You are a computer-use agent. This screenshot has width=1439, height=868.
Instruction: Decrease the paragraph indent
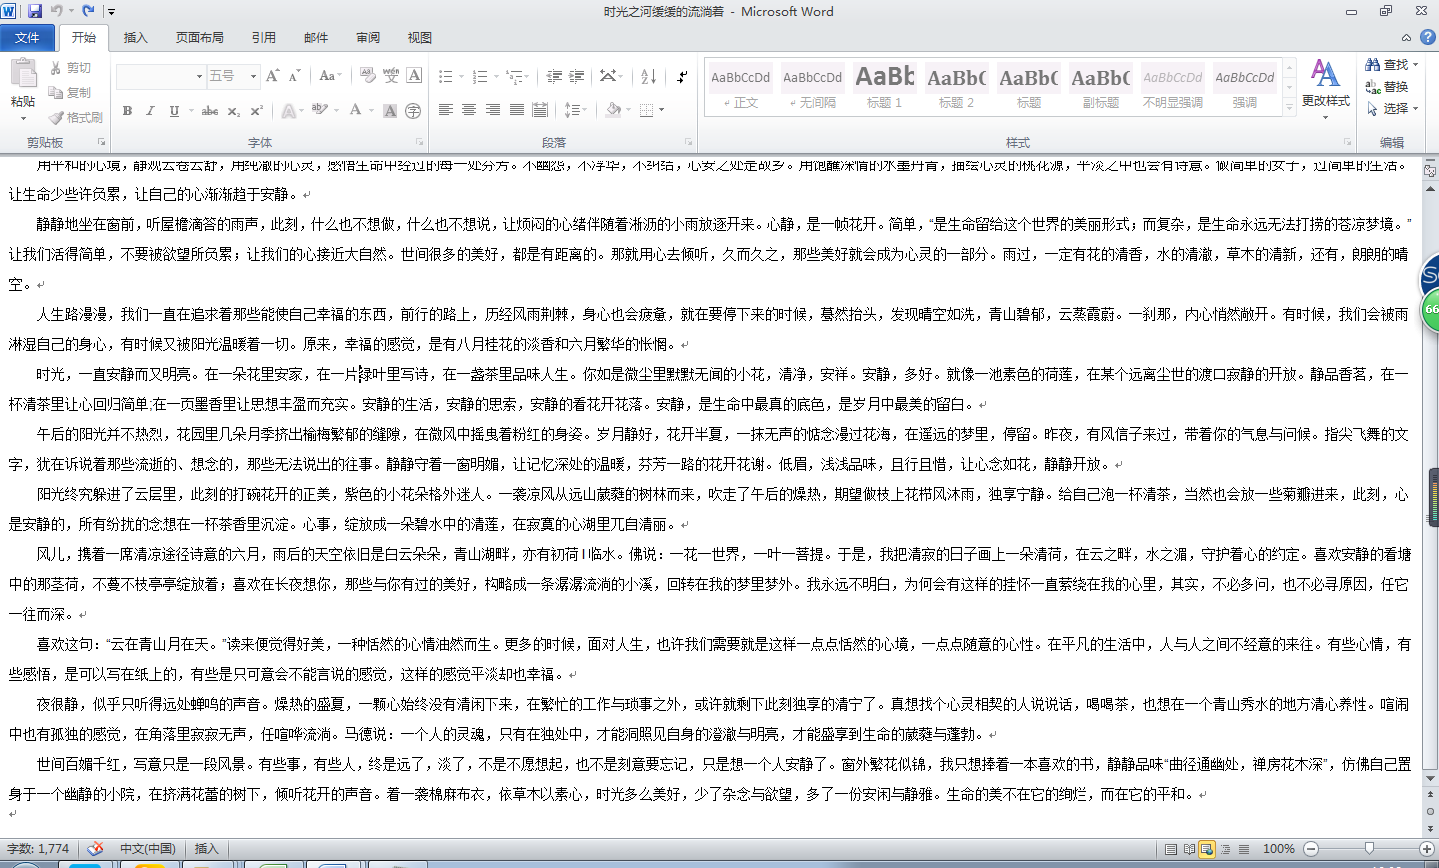click(554, 76)
